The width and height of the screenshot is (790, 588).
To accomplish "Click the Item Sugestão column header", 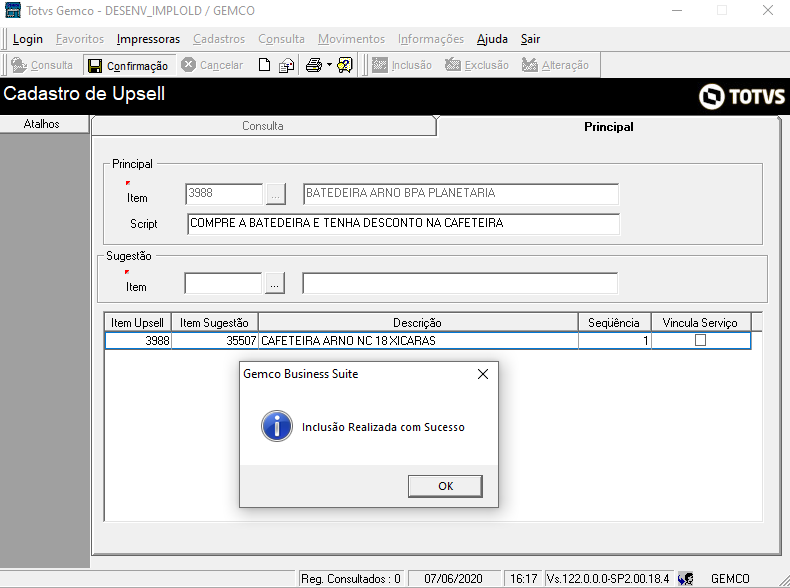I will click(x=215, y=322).
